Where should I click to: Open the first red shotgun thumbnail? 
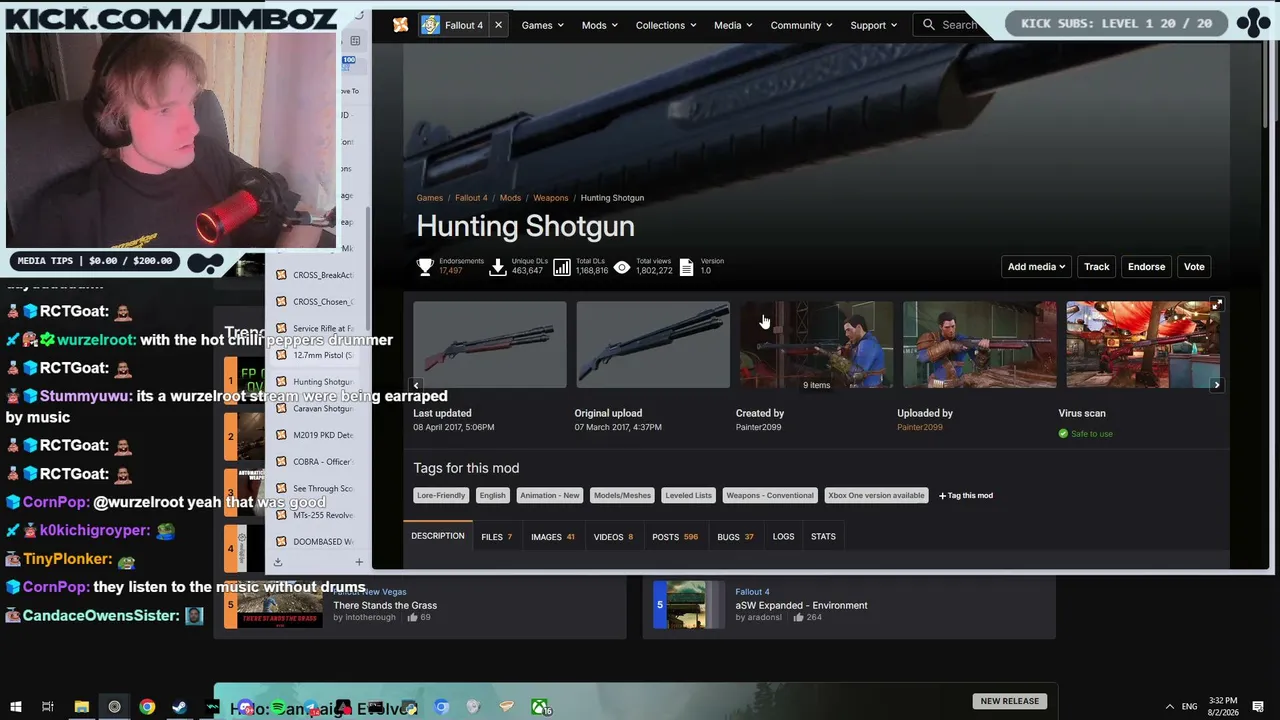490,345
